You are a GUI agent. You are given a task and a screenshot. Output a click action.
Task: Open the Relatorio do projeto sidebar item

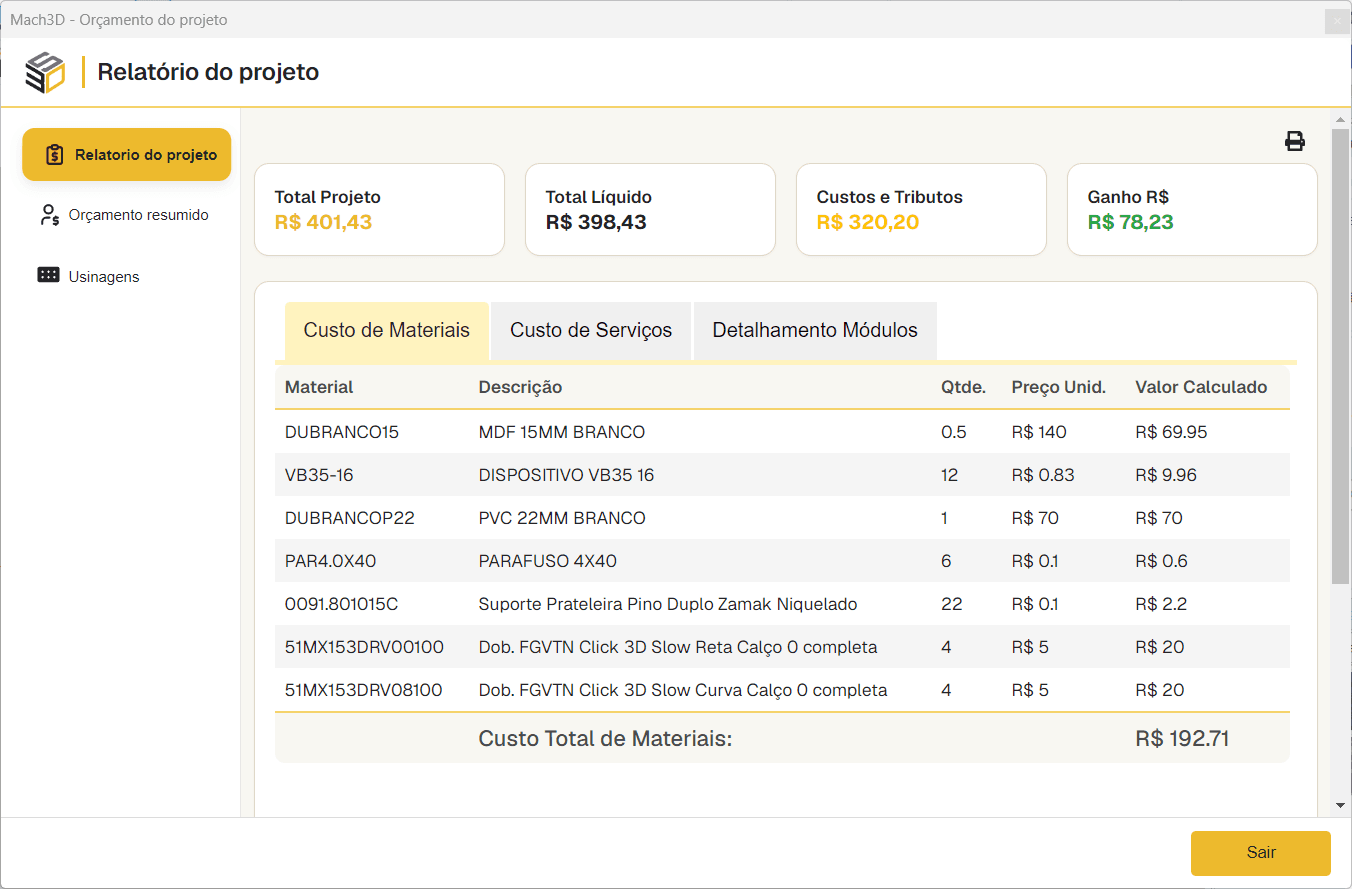point(127,155)
